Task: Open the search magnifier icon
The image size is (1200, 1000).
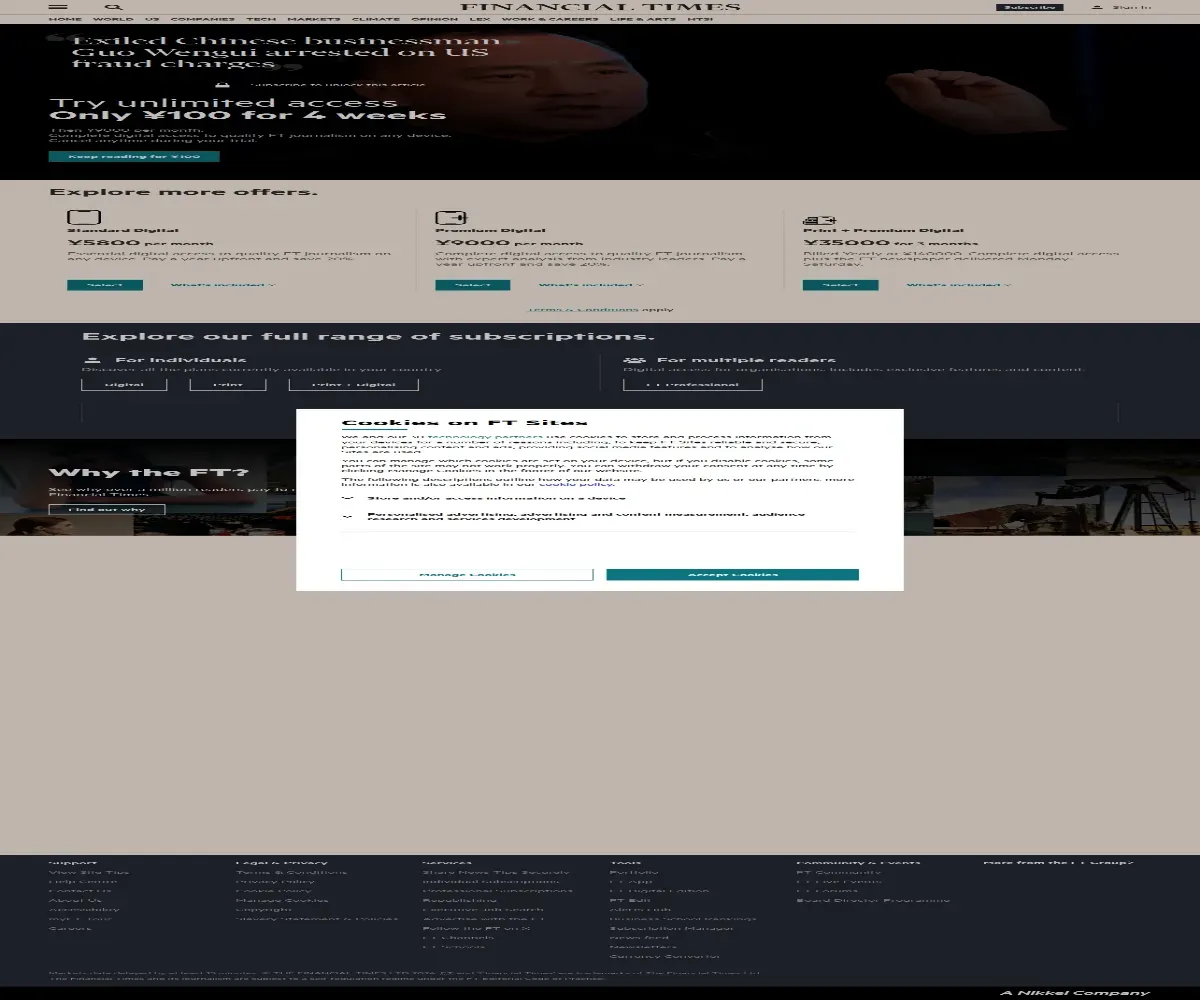Action: 114,6
